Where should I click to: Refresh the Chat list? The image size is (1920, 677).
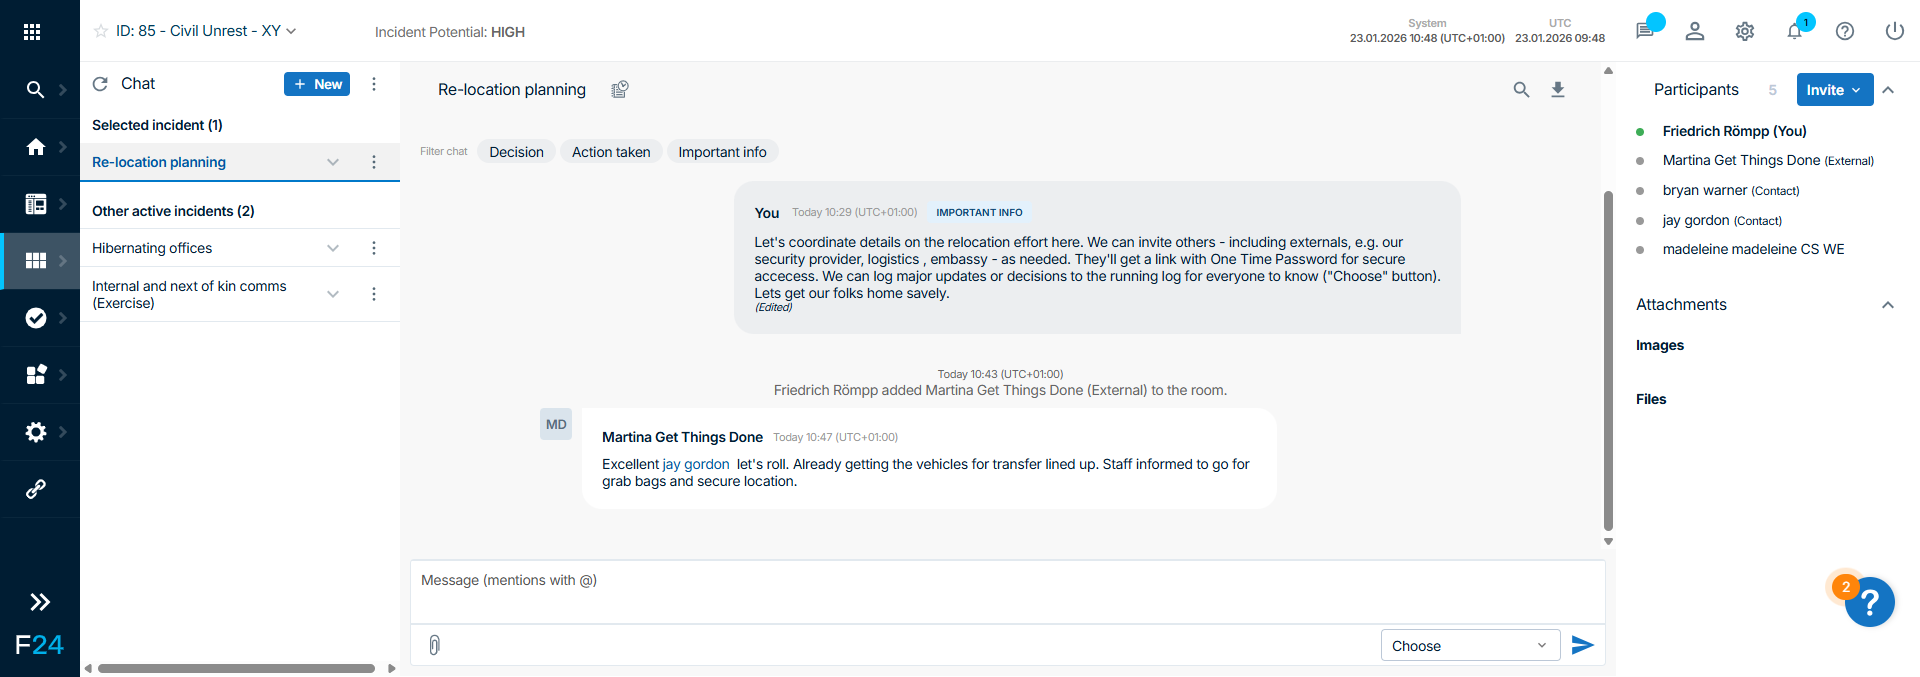[x=100, y=84]
